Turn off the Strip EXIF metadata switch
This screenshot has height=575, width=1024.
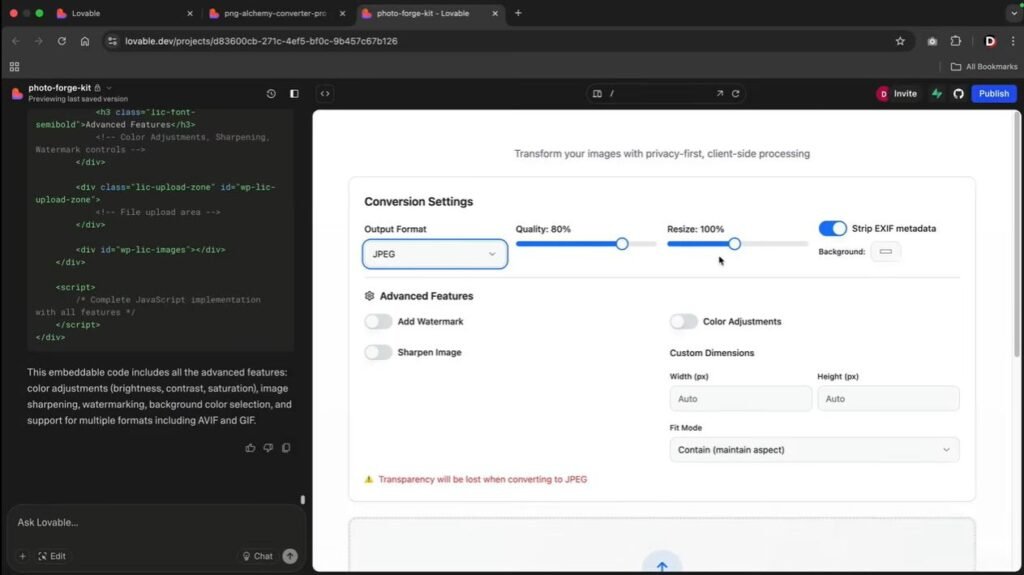(x=833, y=229)
